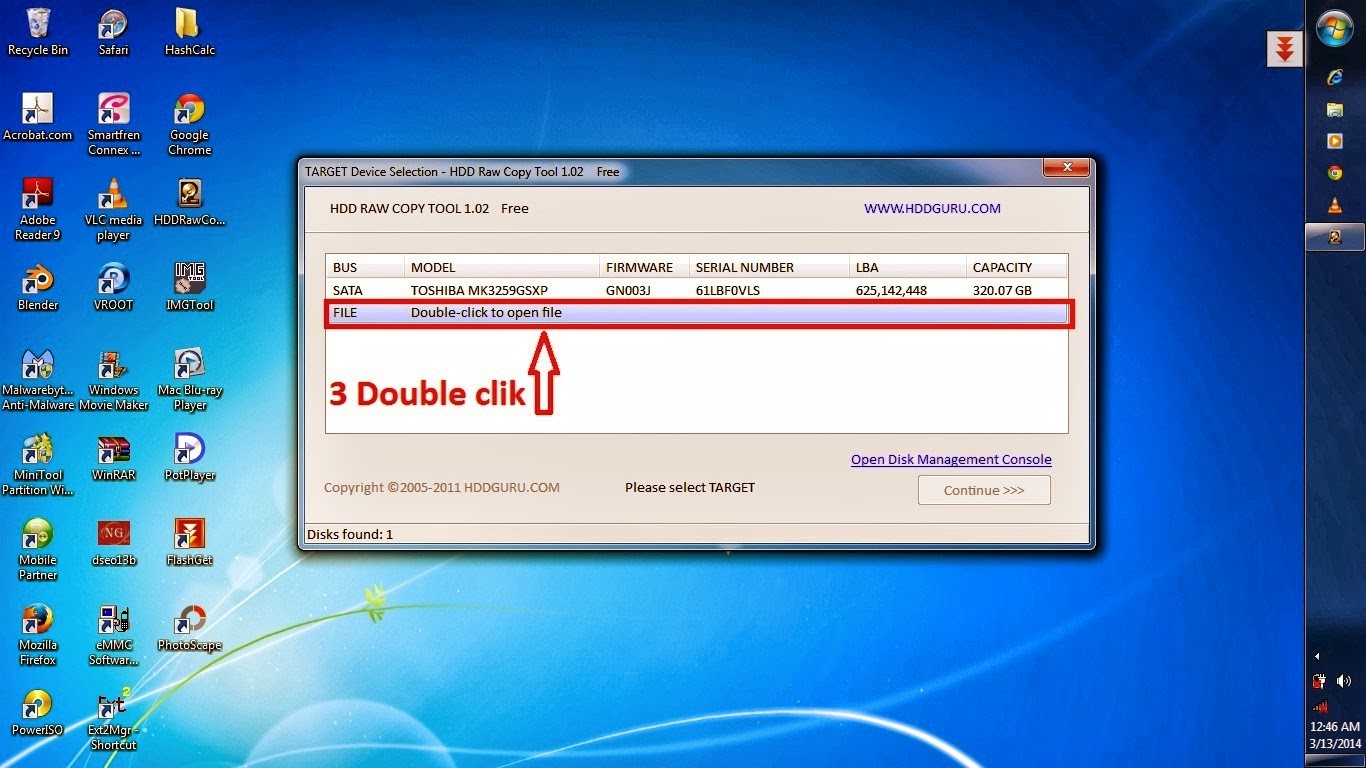Open Windows Movie Maker icon
The width and height of the screenshot is (1366, 768).
point(113,379)
